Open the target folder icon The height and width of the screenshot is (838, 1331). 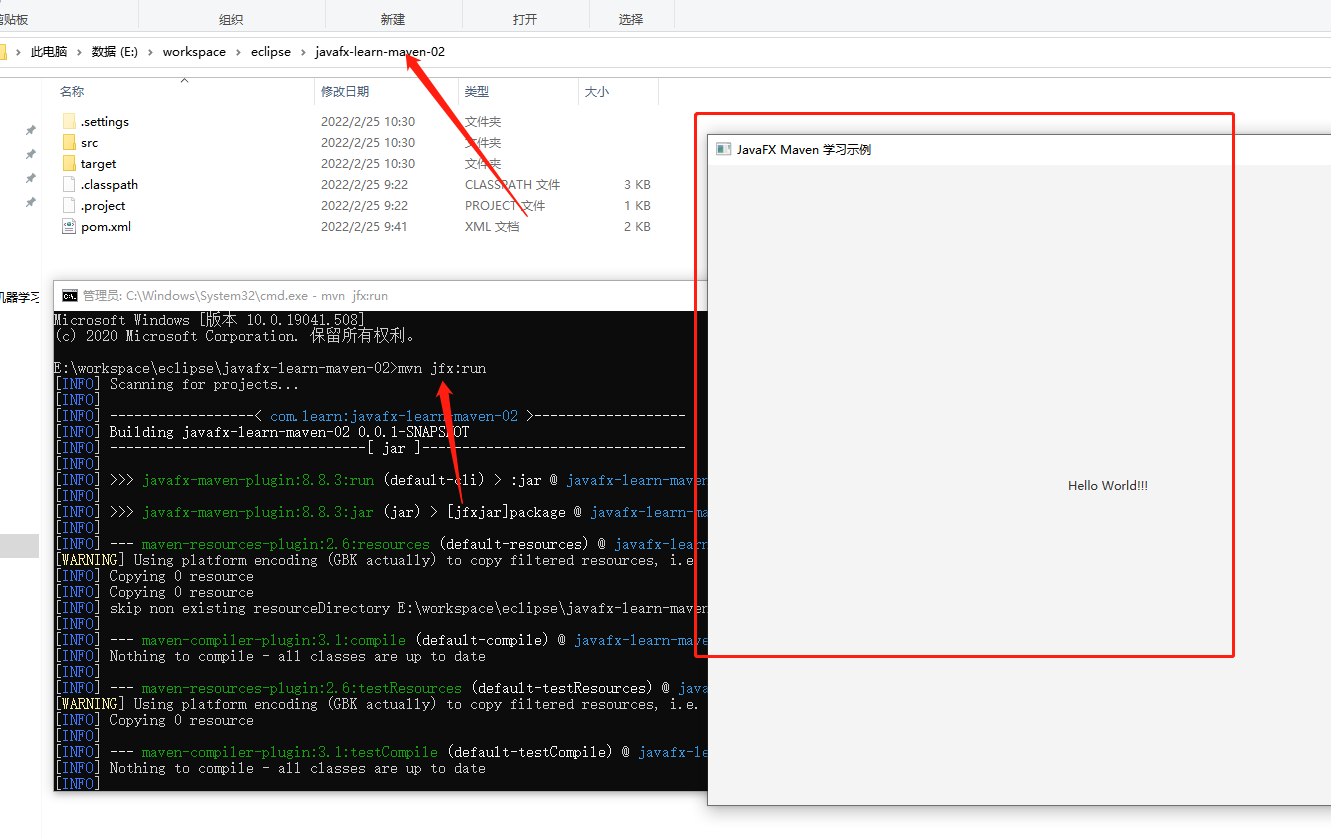click(69, 164)
